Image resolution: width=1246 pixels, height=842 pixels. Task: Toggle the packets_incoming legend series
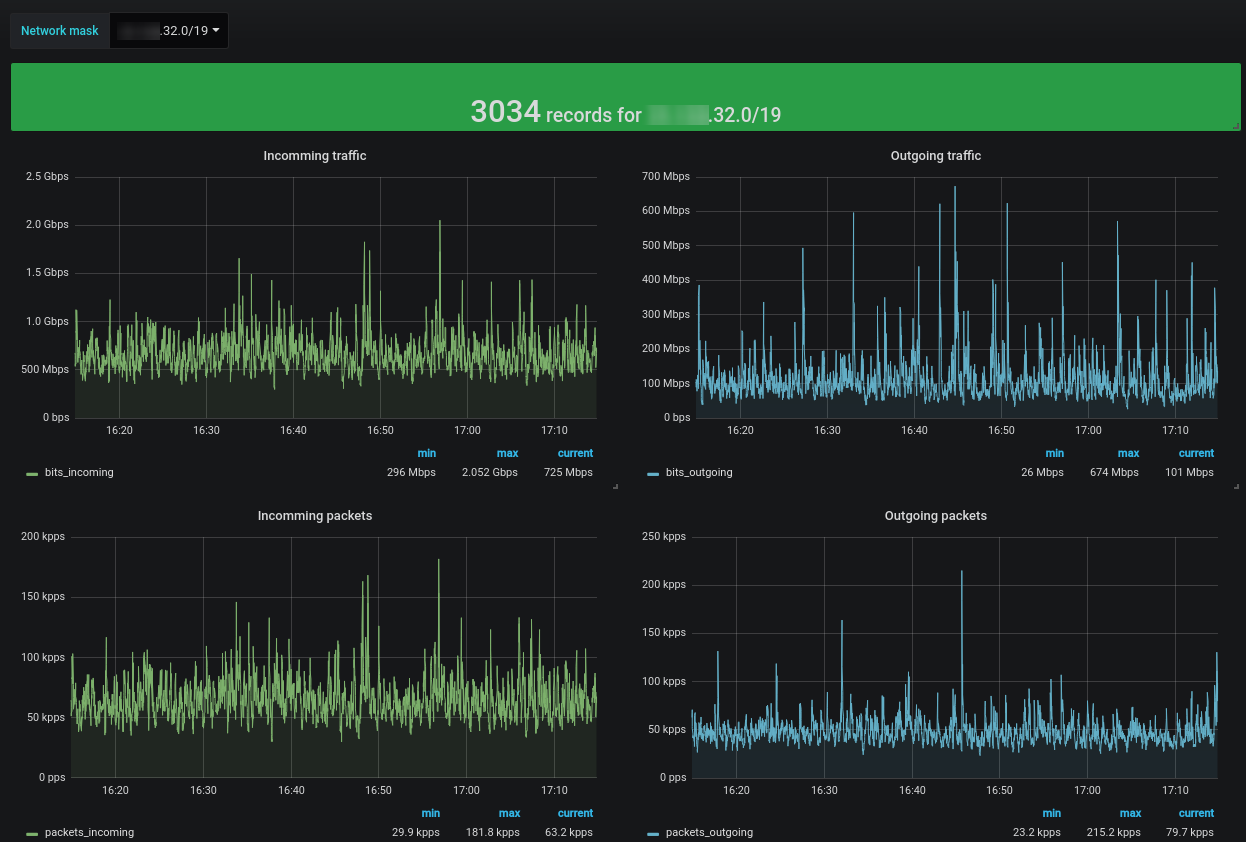point(90,832)
